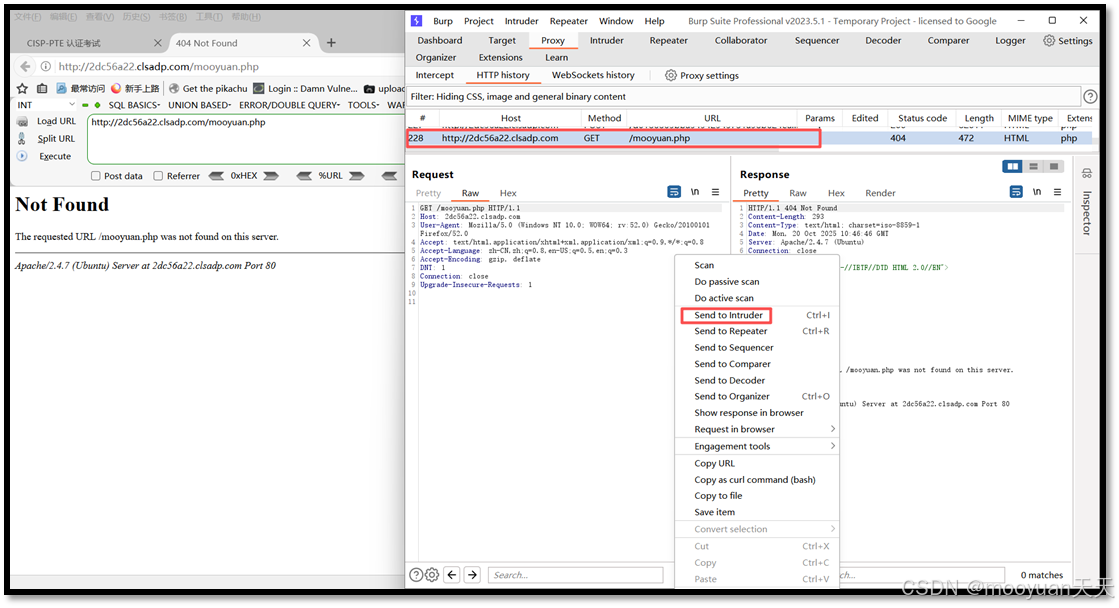Image resolution: width=1119 pixels, height=608 pixels.
Task: Select side-by-side layout icon
Action: [x=1012, y=166]
